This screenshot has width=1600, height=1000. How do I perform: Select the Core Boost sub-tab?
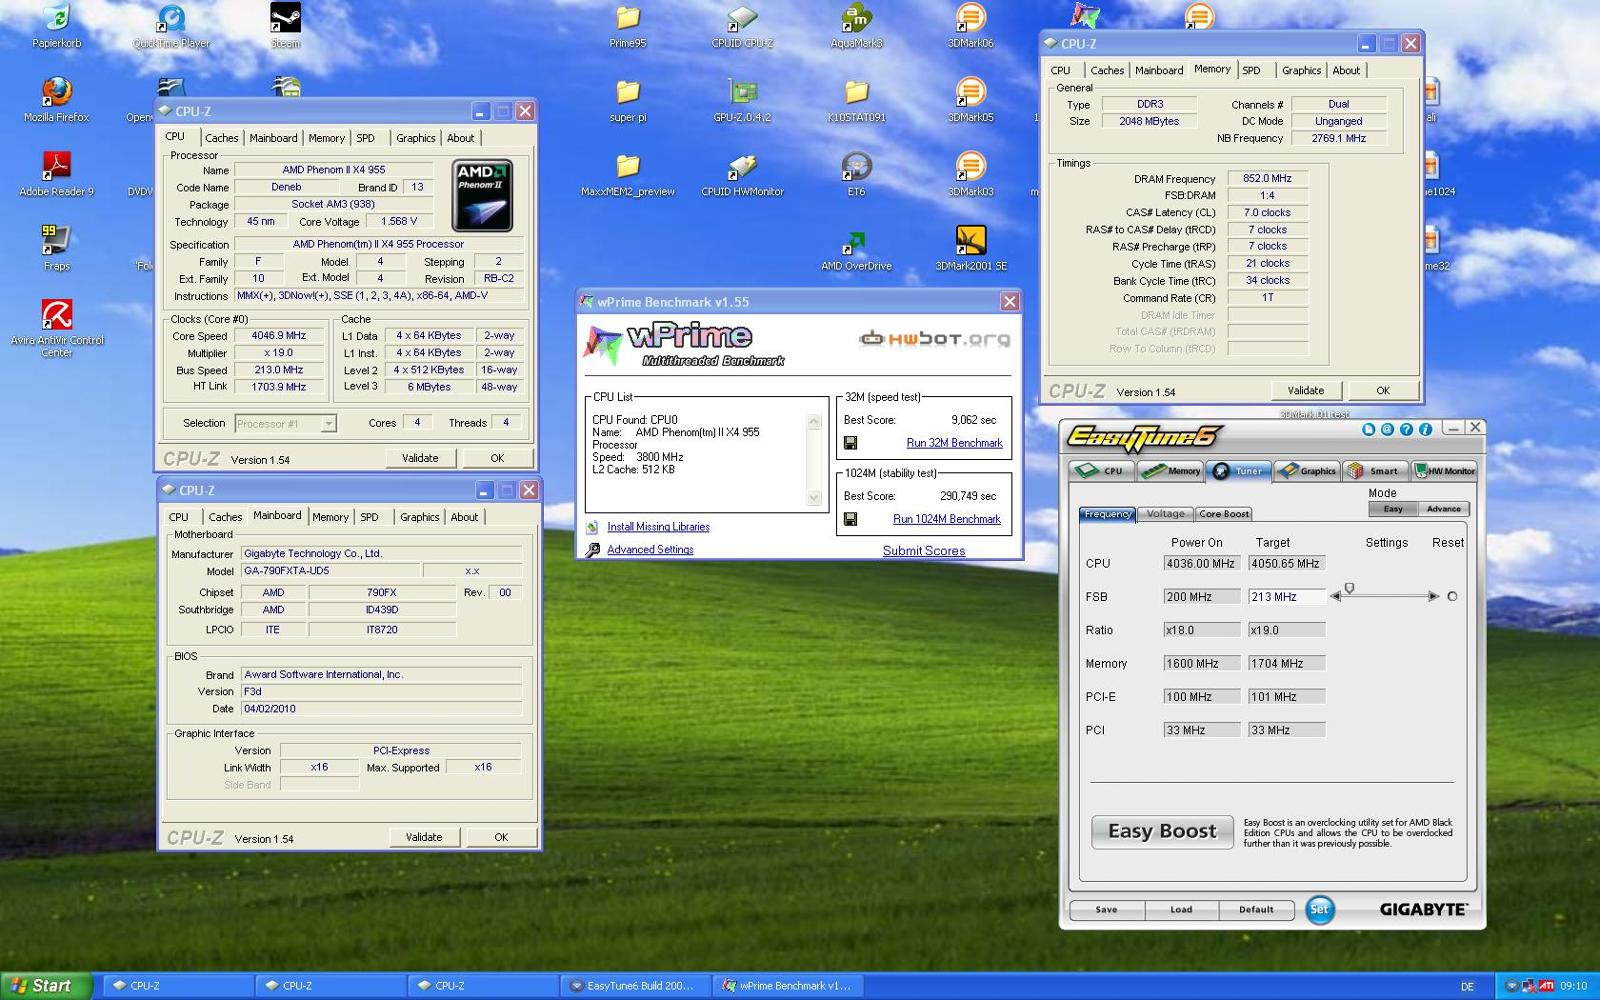(x=1224, y=514)
